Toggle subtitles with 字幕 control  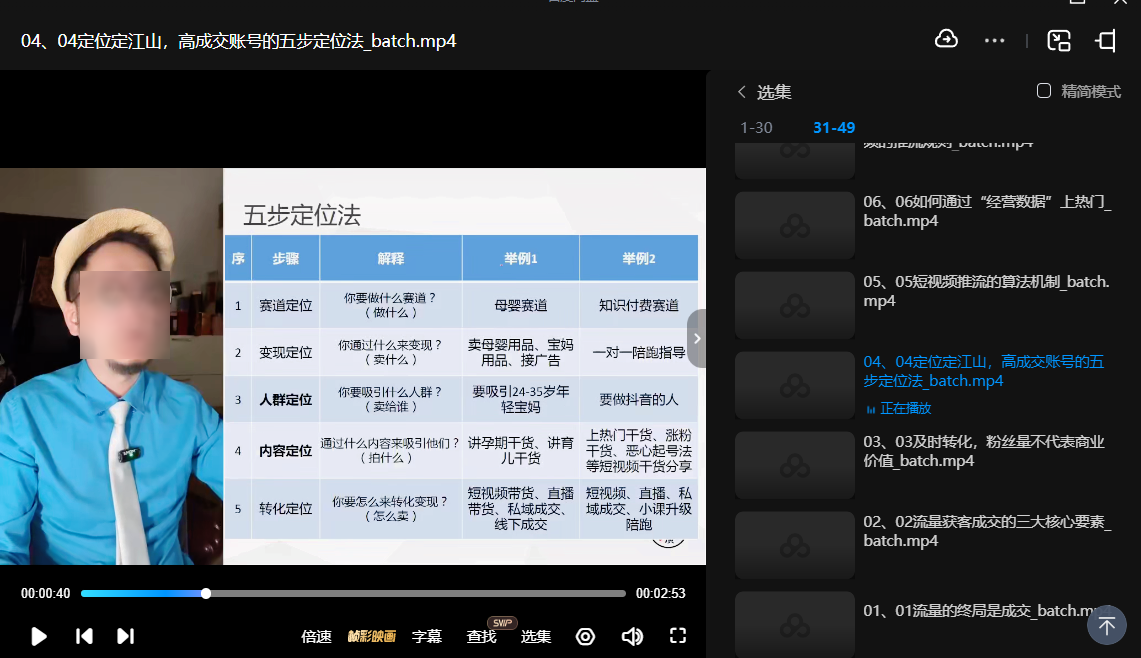pyautogui.click(x=427, y=636)
